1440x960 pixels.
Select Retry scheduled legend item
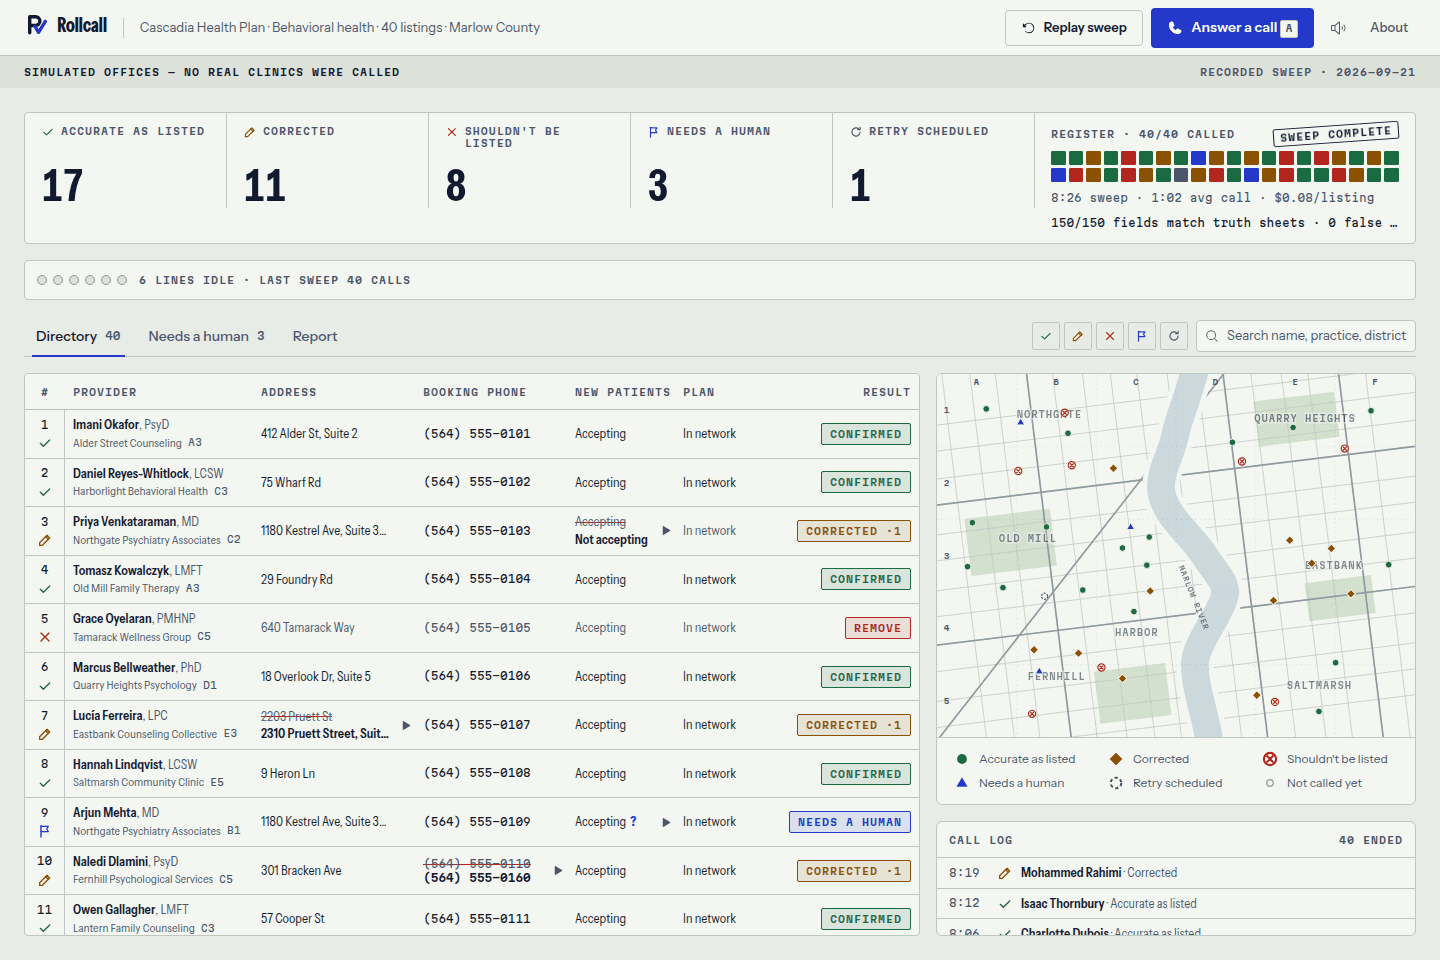click(1166, 783)
